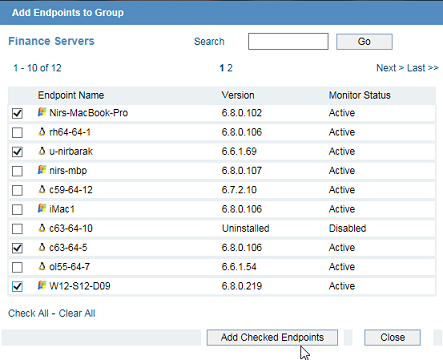Click the Windows icon beside iMac1

click(42, 208)
